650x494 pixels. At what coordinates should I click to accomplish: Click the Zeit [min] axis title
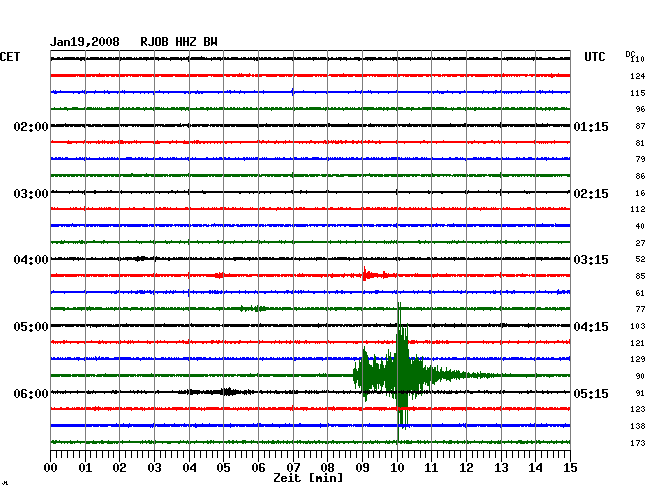click(308, 478)
